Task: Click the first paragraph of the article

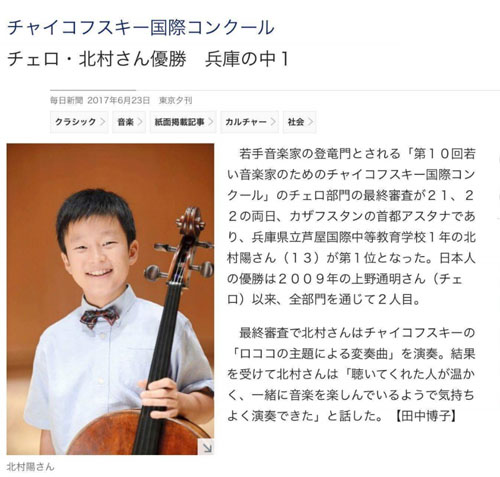Action: point(351,227)
